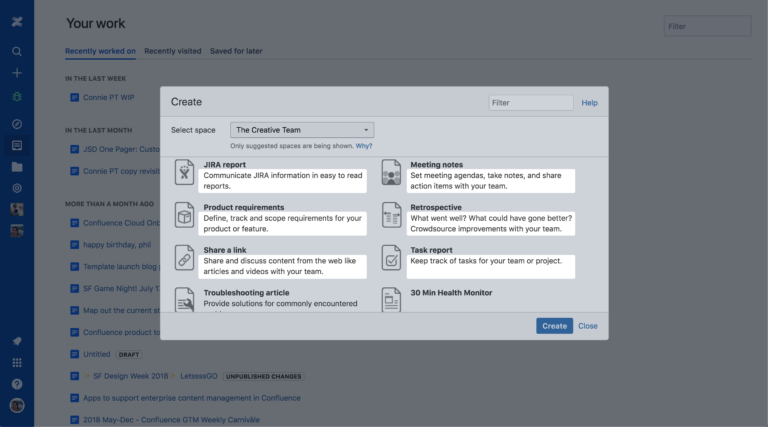Open SF Design Week 2018 LetssssGO page
Image resolution: width=768 pixels, height=427 pixels.
150,376
